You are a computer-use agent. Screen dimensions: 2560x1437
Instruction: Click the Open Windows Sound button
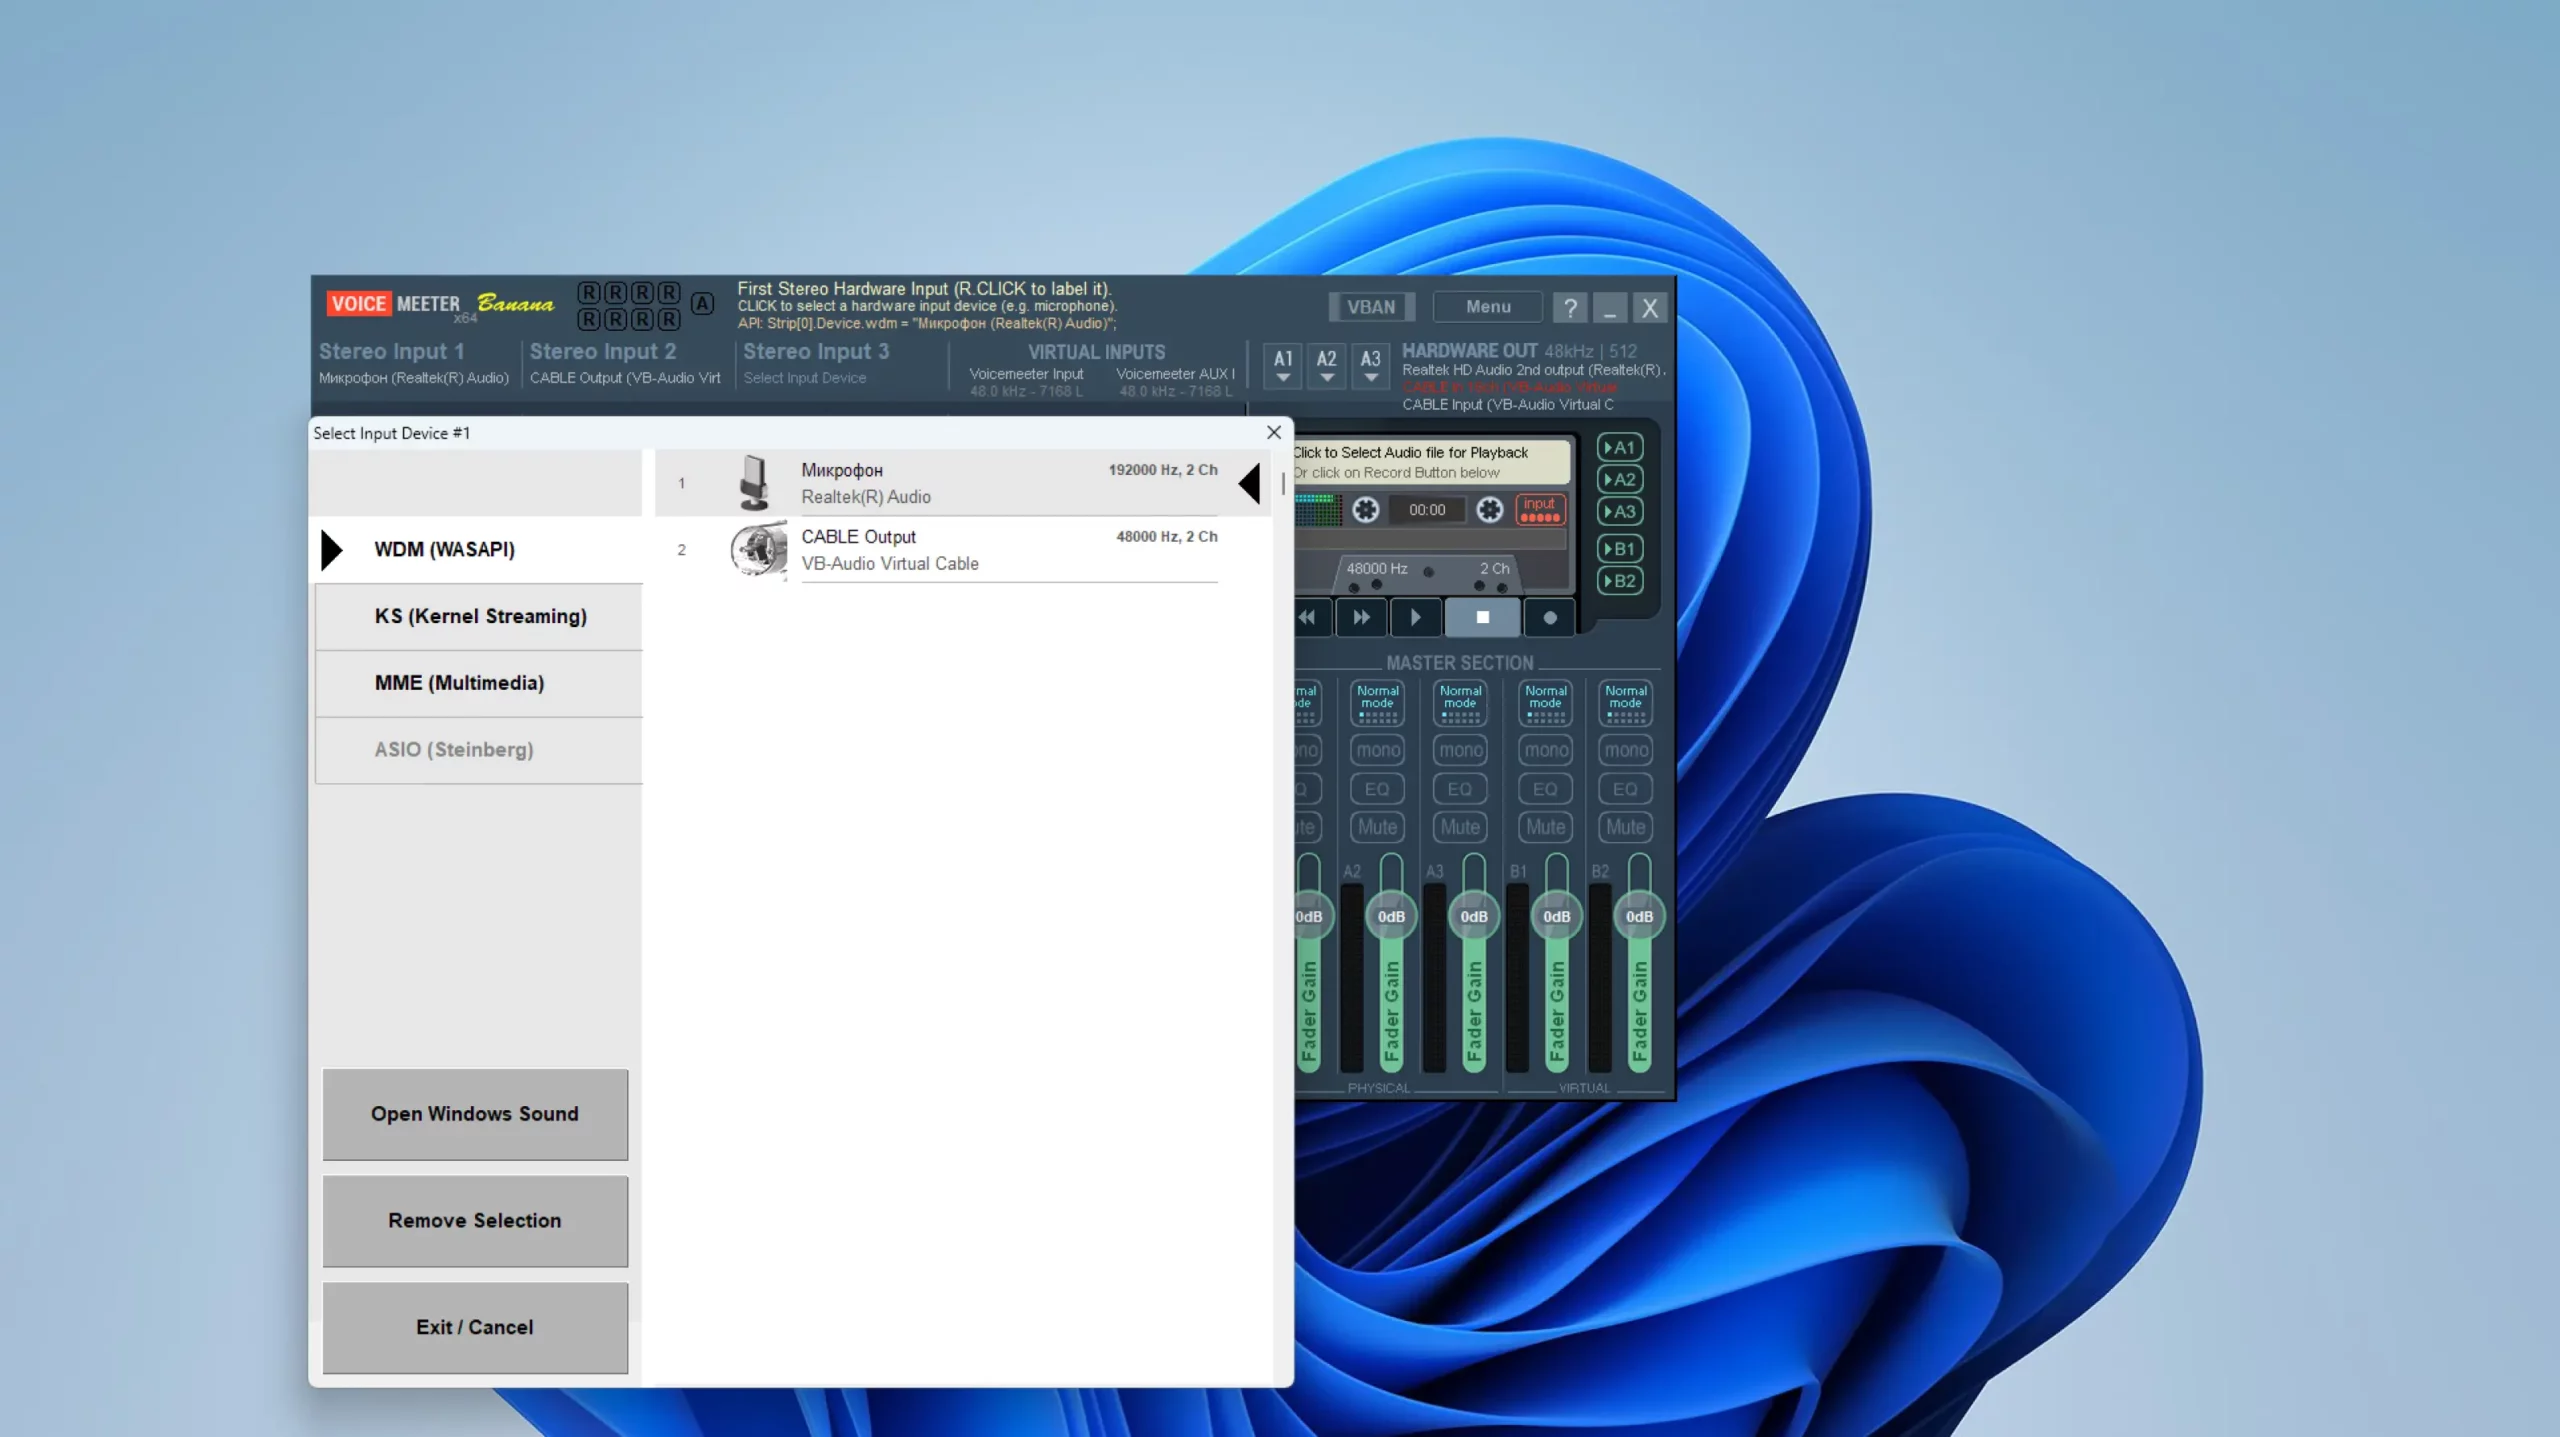pos(475,1114)
